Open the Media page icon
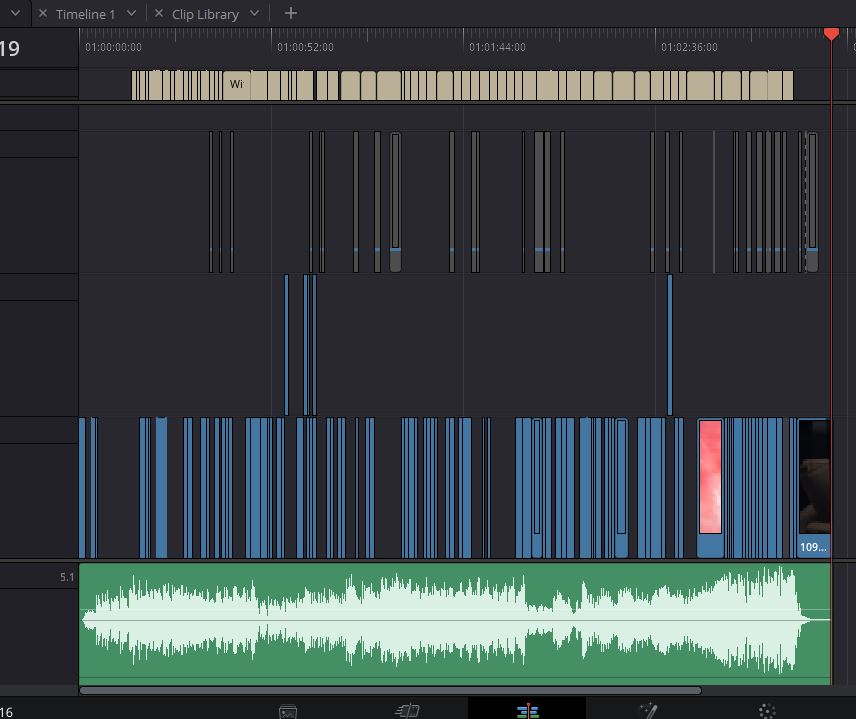The width and height of the screenshot is (856, 719). [x=288, y=712]
